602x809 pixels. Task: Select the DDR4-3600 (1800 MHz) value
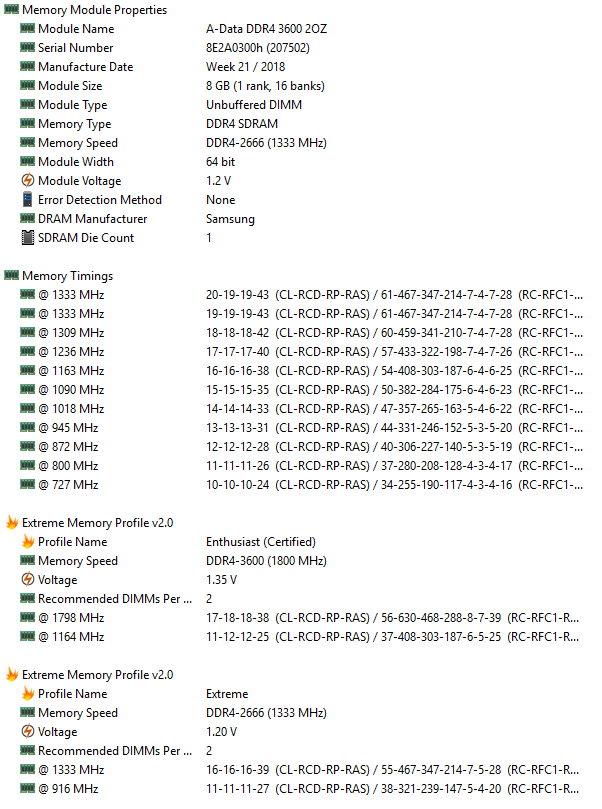coord(266,561)
